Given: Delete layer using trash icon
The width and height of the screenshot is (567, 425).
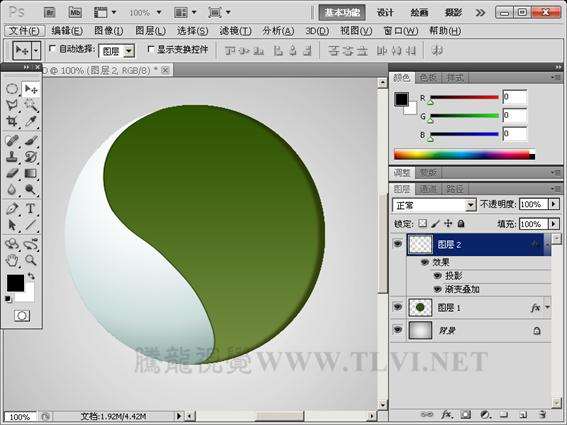Looking at the screenshot, I should point(542,415).
